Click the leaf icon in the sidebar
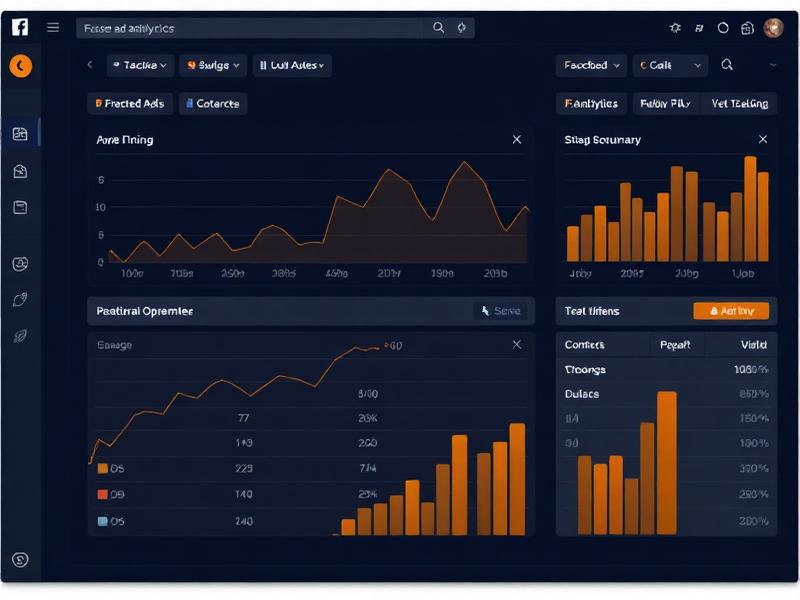The image size is (800, 600). point(20,336)
